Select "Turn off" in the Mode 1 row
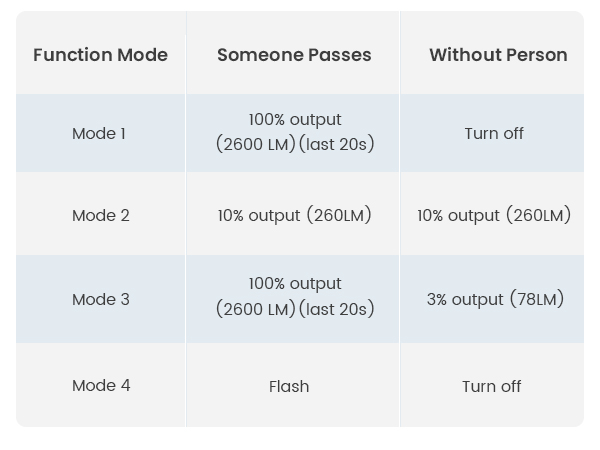Screen dimensions: 600x450 [x=494, y=133]
